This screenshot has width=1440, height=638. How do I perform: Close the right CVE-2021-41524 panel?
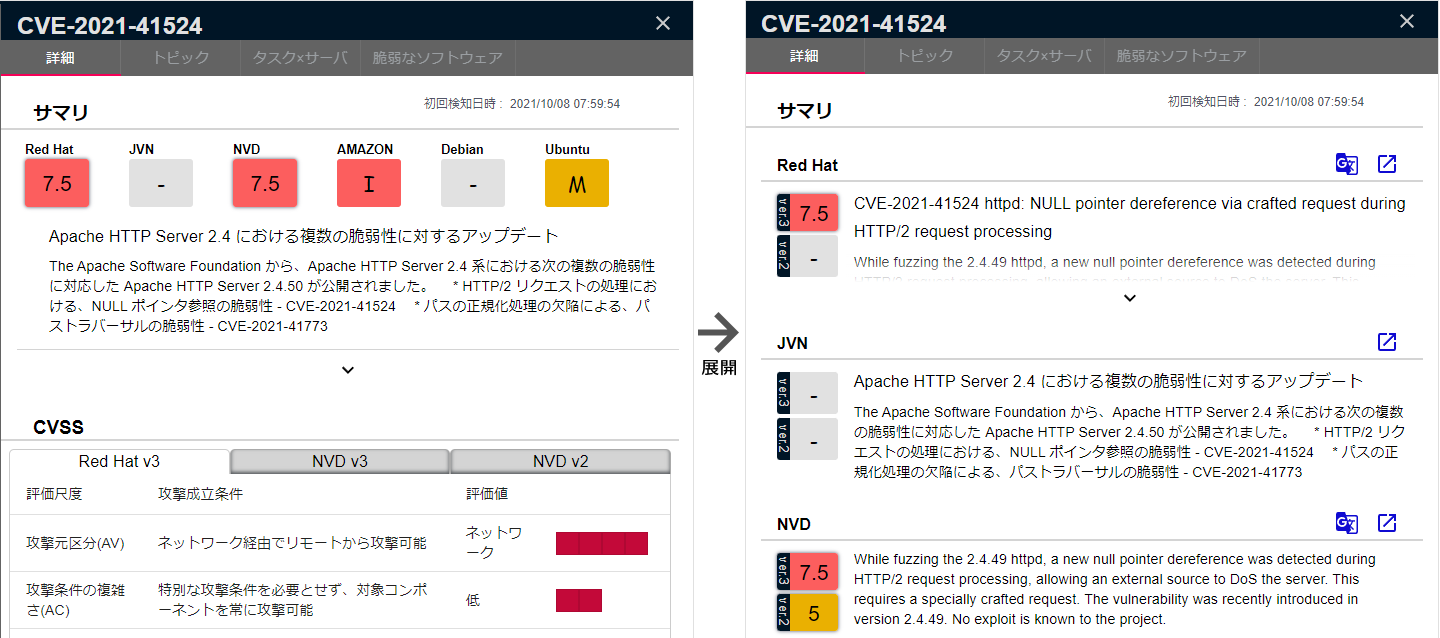(1407, 21)
